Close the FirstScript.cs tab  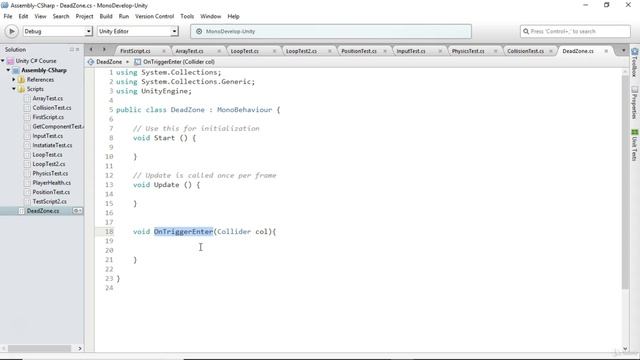pos(164,51)
